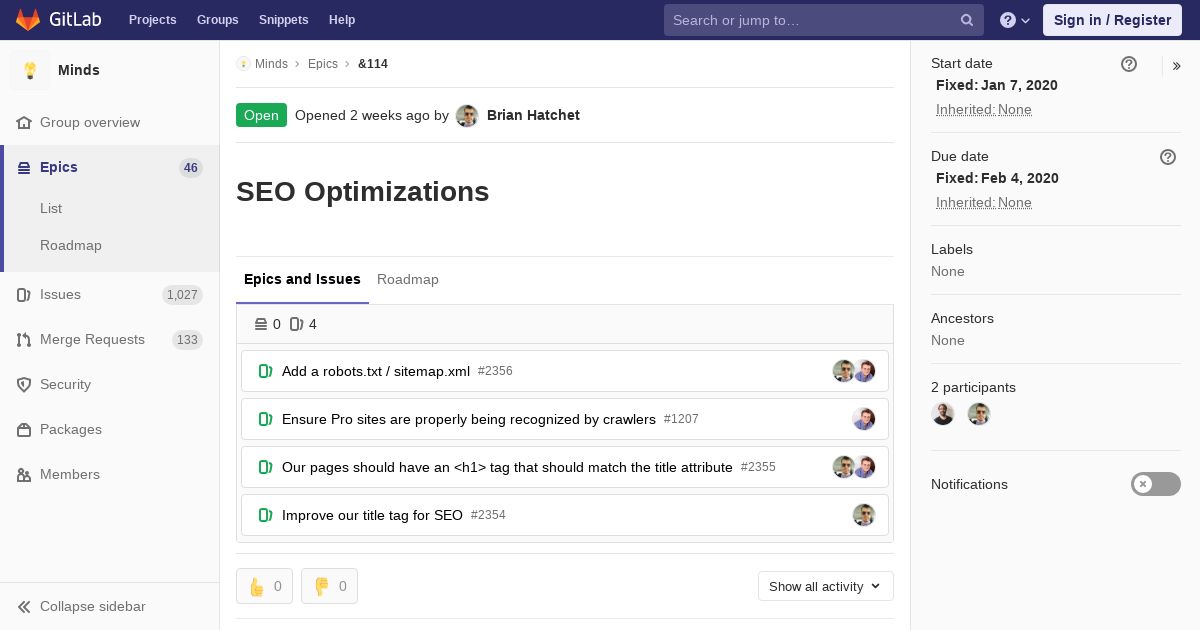The image size is (1200, 630).
Task: Open the Show all activity dropdown
Action: (x=826, y=586)
